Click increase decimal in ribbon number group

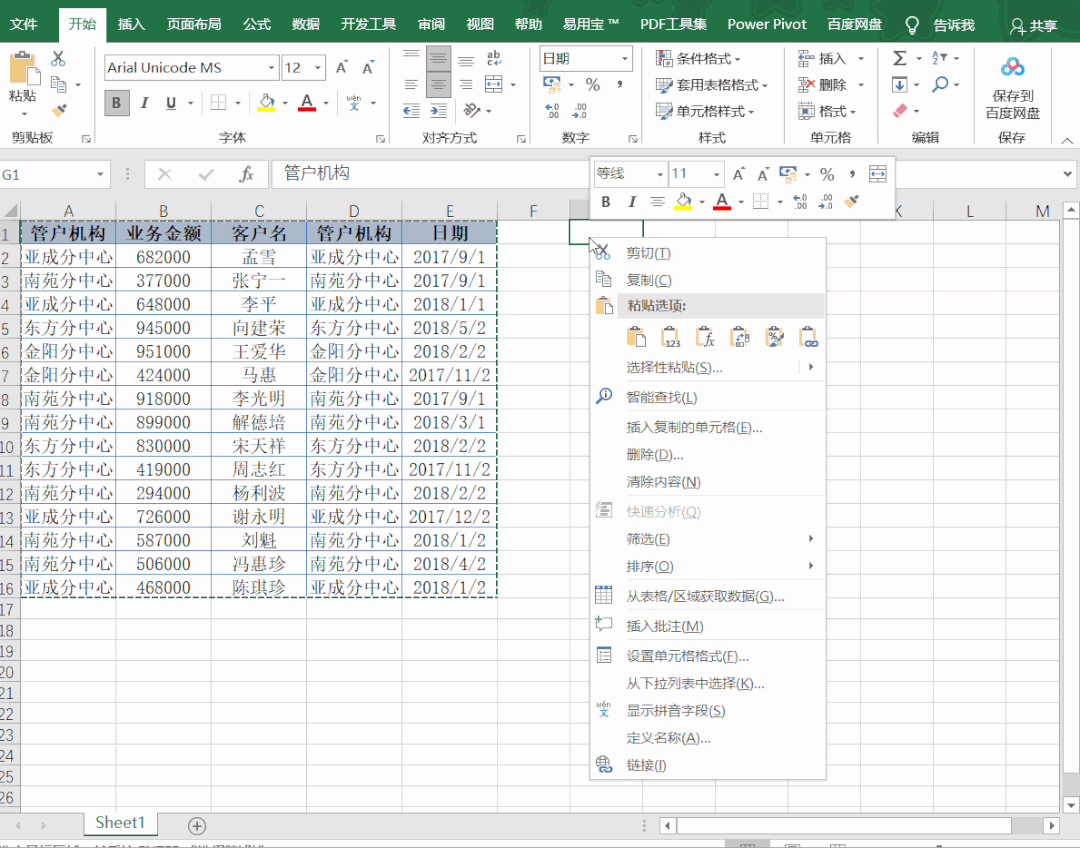tap(552, 110)
